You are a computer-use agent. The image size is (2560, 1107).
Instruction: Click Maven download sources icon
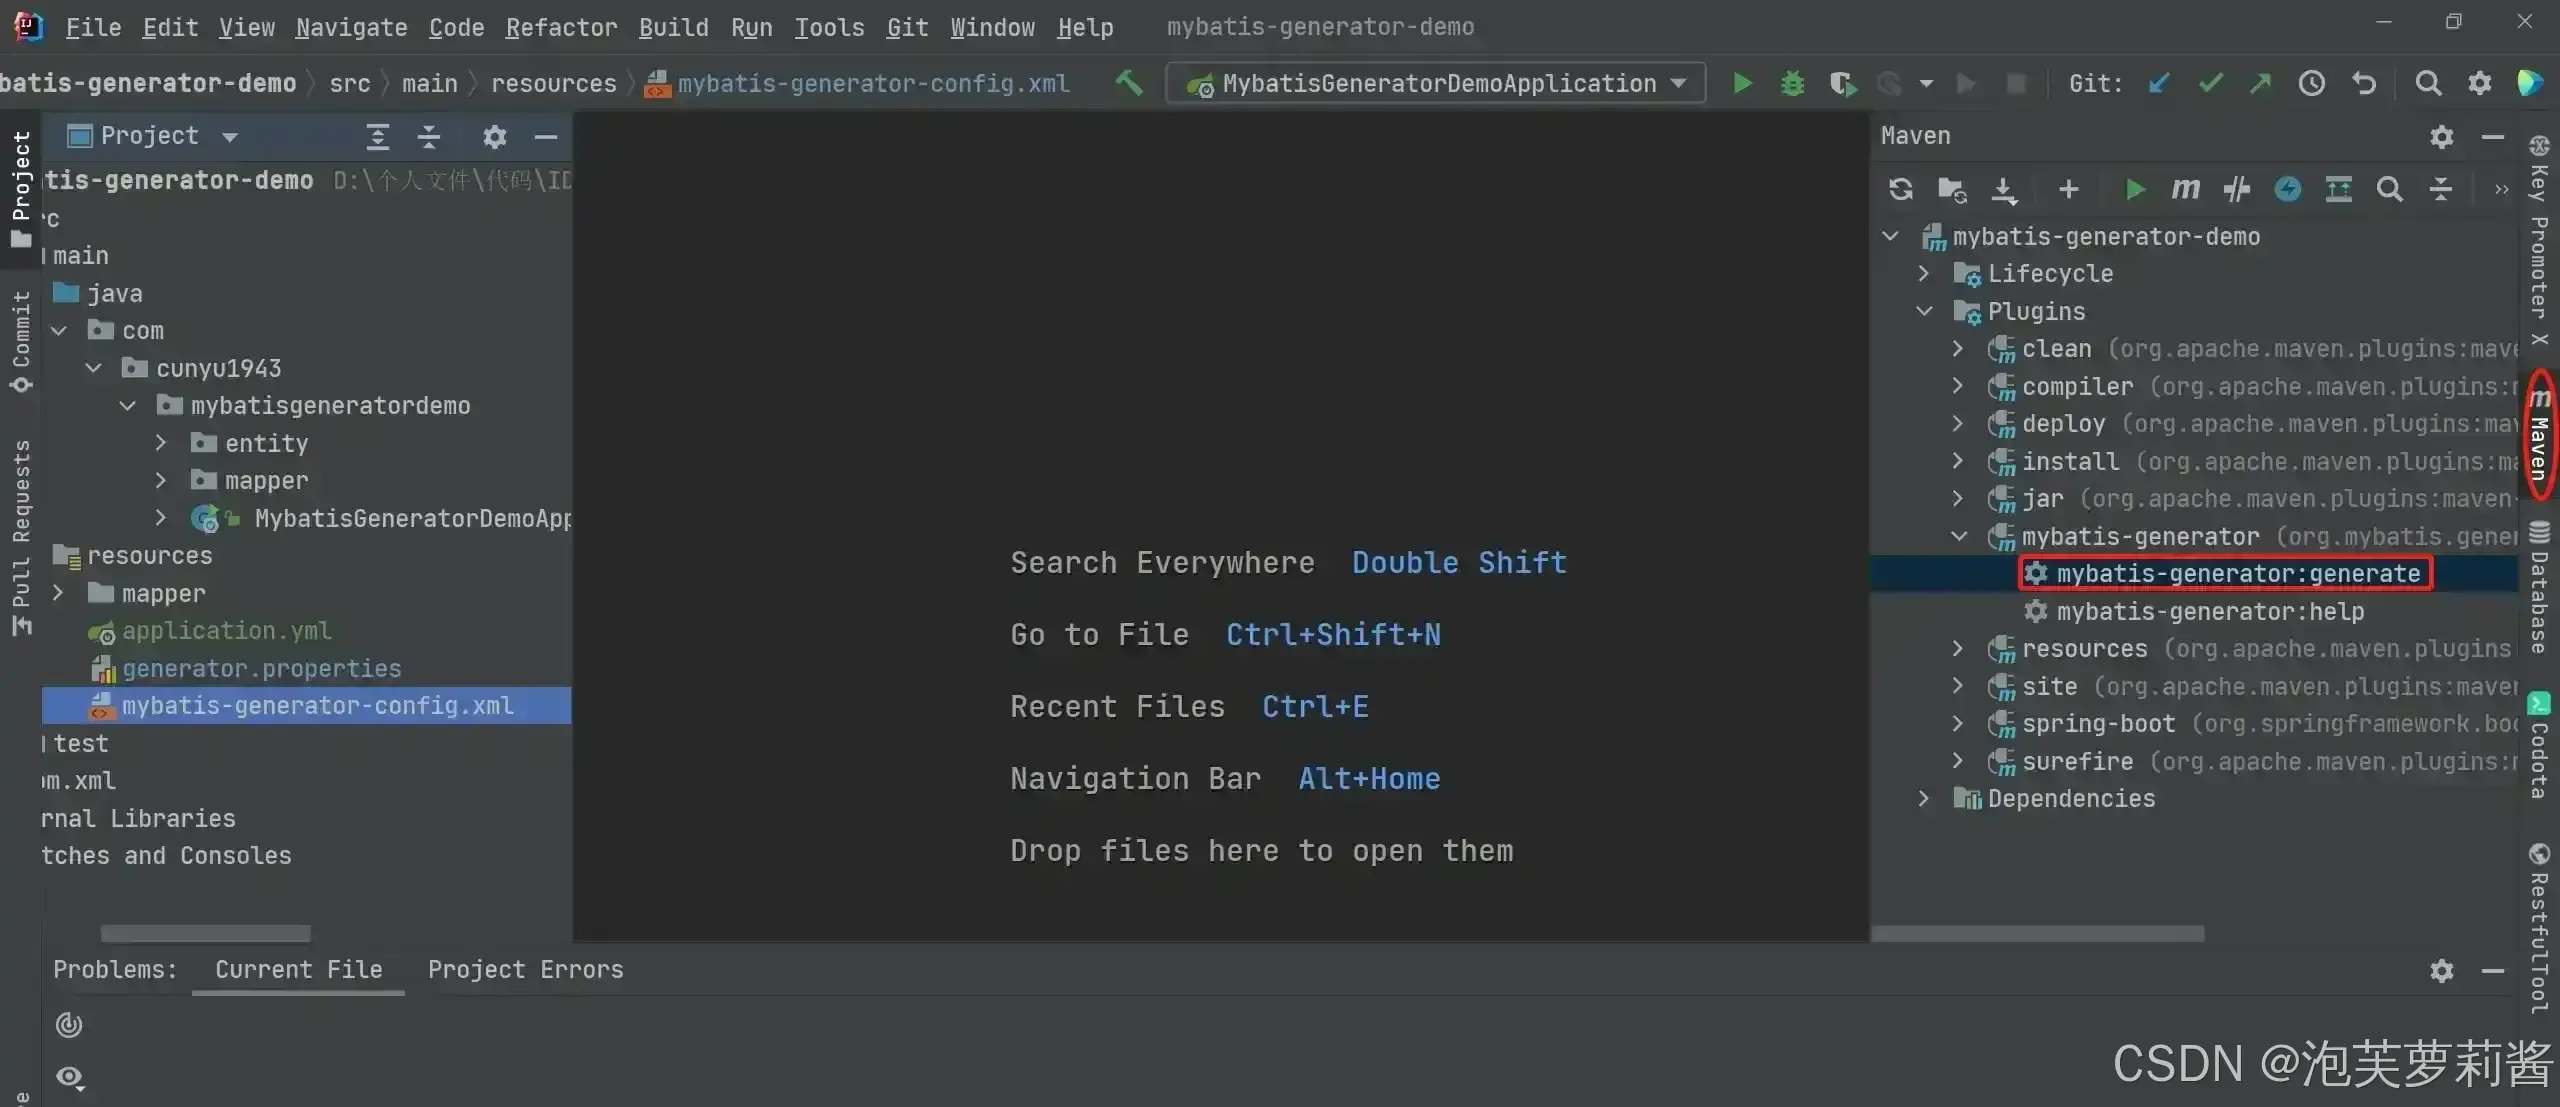pyautogui.click(x=2004, y=189)
